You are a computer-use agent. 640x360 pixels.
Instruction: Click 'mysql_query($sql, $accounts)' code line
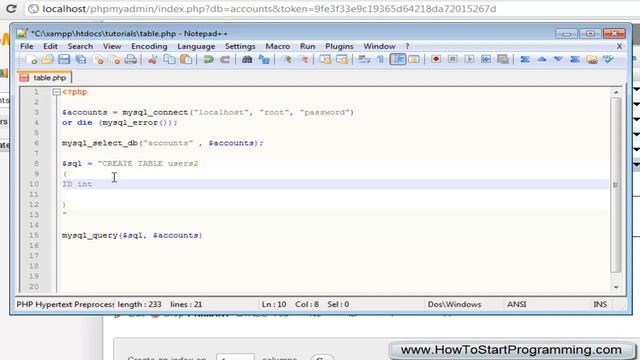[x=132, y=236]
